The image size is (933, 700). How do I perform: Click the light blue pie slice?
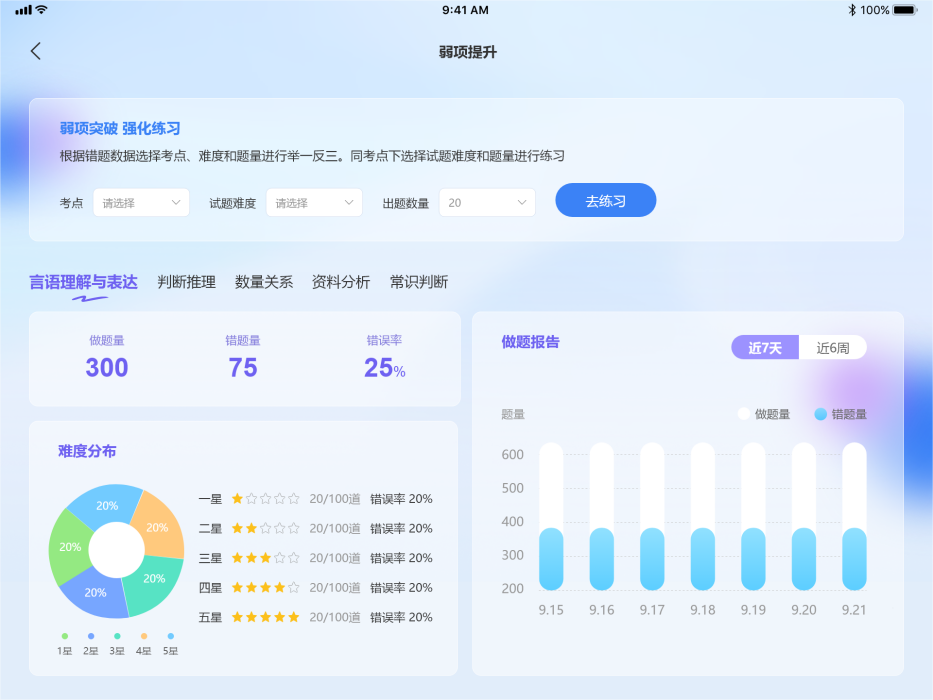pyautogui.click(x=107, y=505)
